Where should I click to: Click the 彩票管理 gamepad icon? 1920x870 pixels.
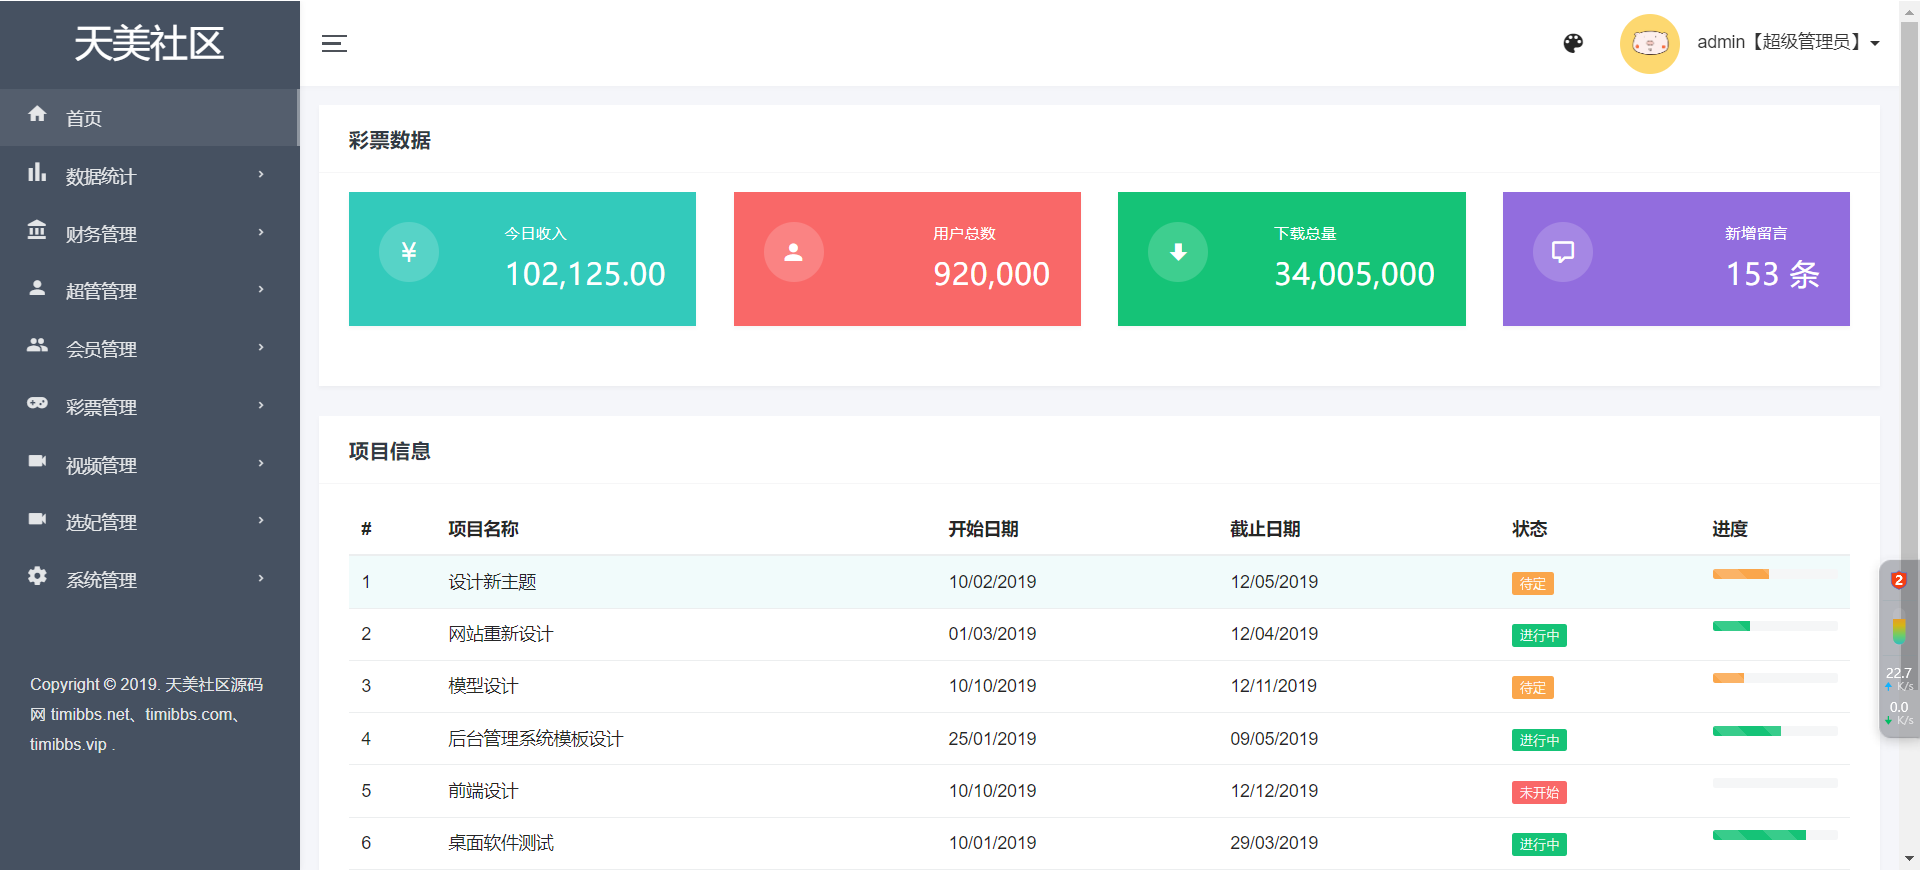37,404
